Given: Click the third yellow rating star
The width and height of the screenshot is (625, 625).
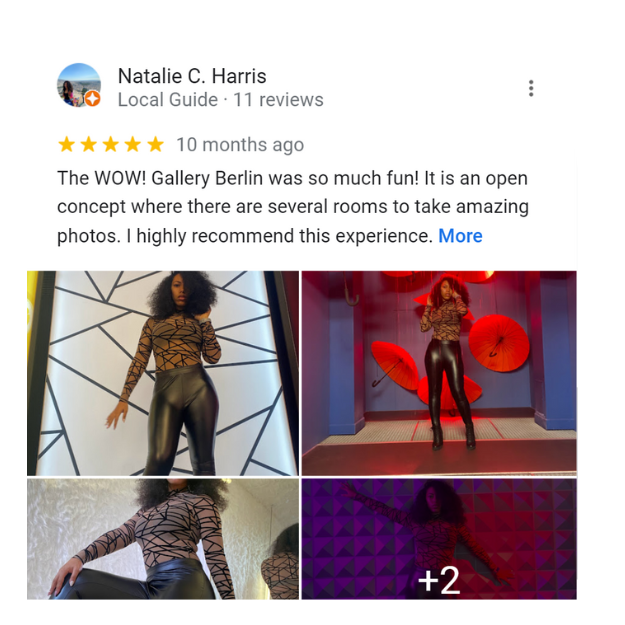Looking at the screenshot, I should [x=111, y=144].
